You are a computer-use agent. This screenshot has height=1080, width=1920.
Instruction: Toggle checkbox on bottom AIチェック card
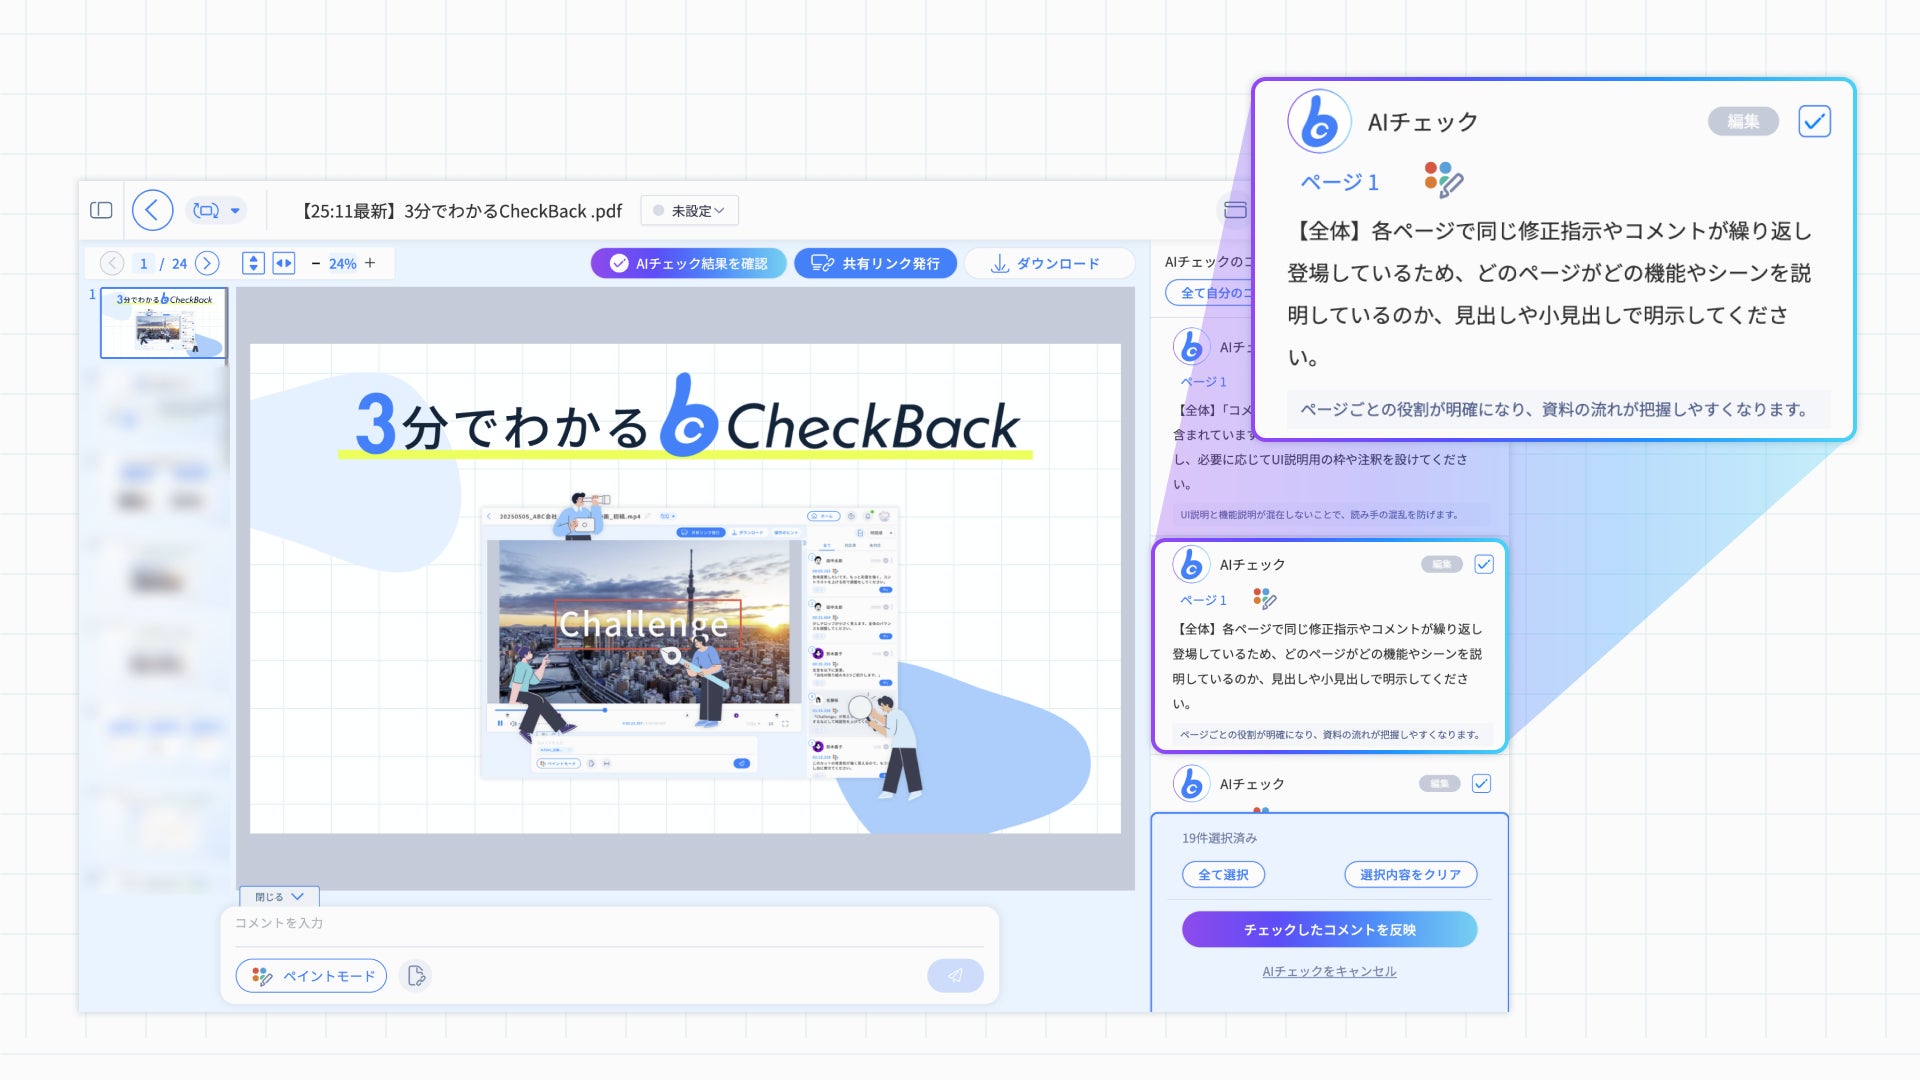click(1481, 783)
